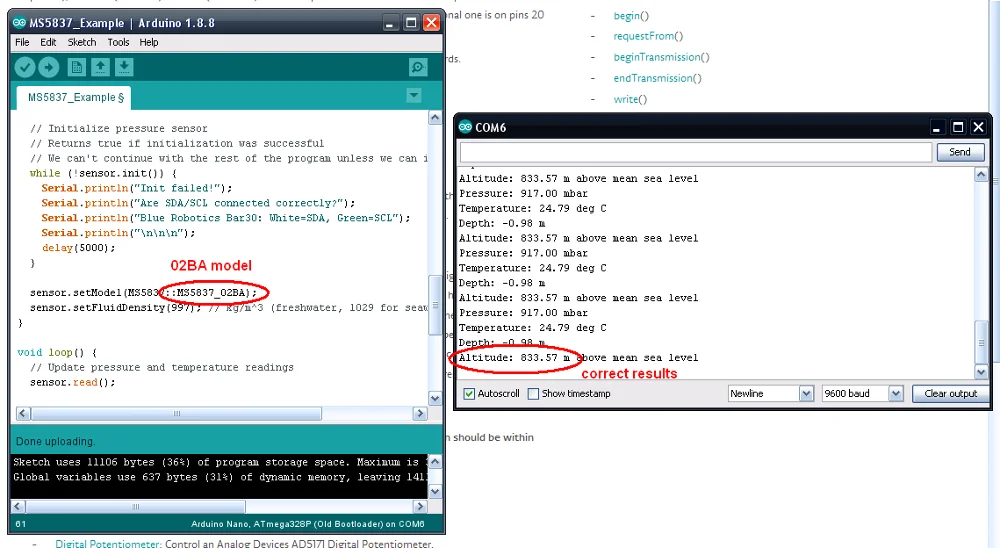The image size is (1000, 548).
Task: Click the Open sketch up-arrow icon
Action: [x=100, y=67]
